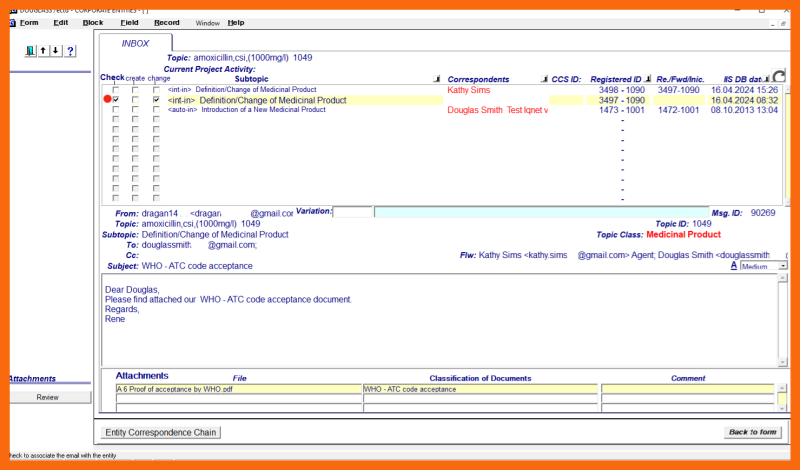Click the Variation input field
The width and height of the screenshot is (800, 470).
(352, 212)
